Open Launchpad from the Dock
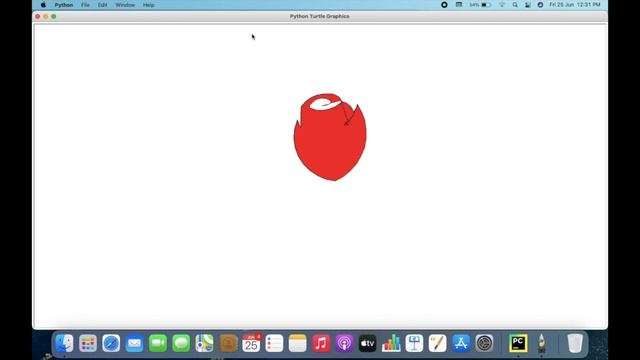Image resolution: width=640 pixels, height=360 pixels. 88,343
